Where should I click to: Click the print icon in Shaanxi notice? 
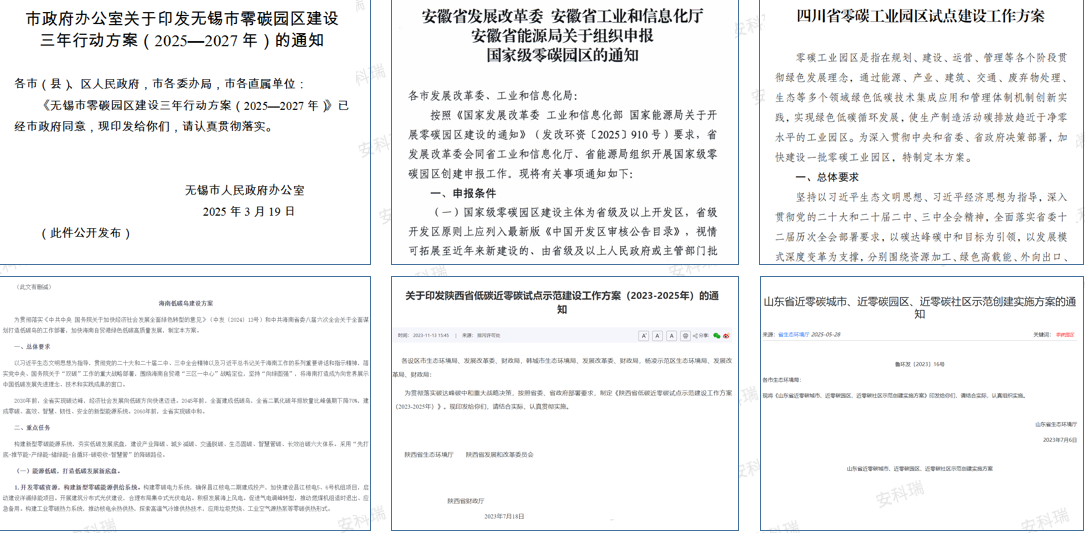point(687,336)
